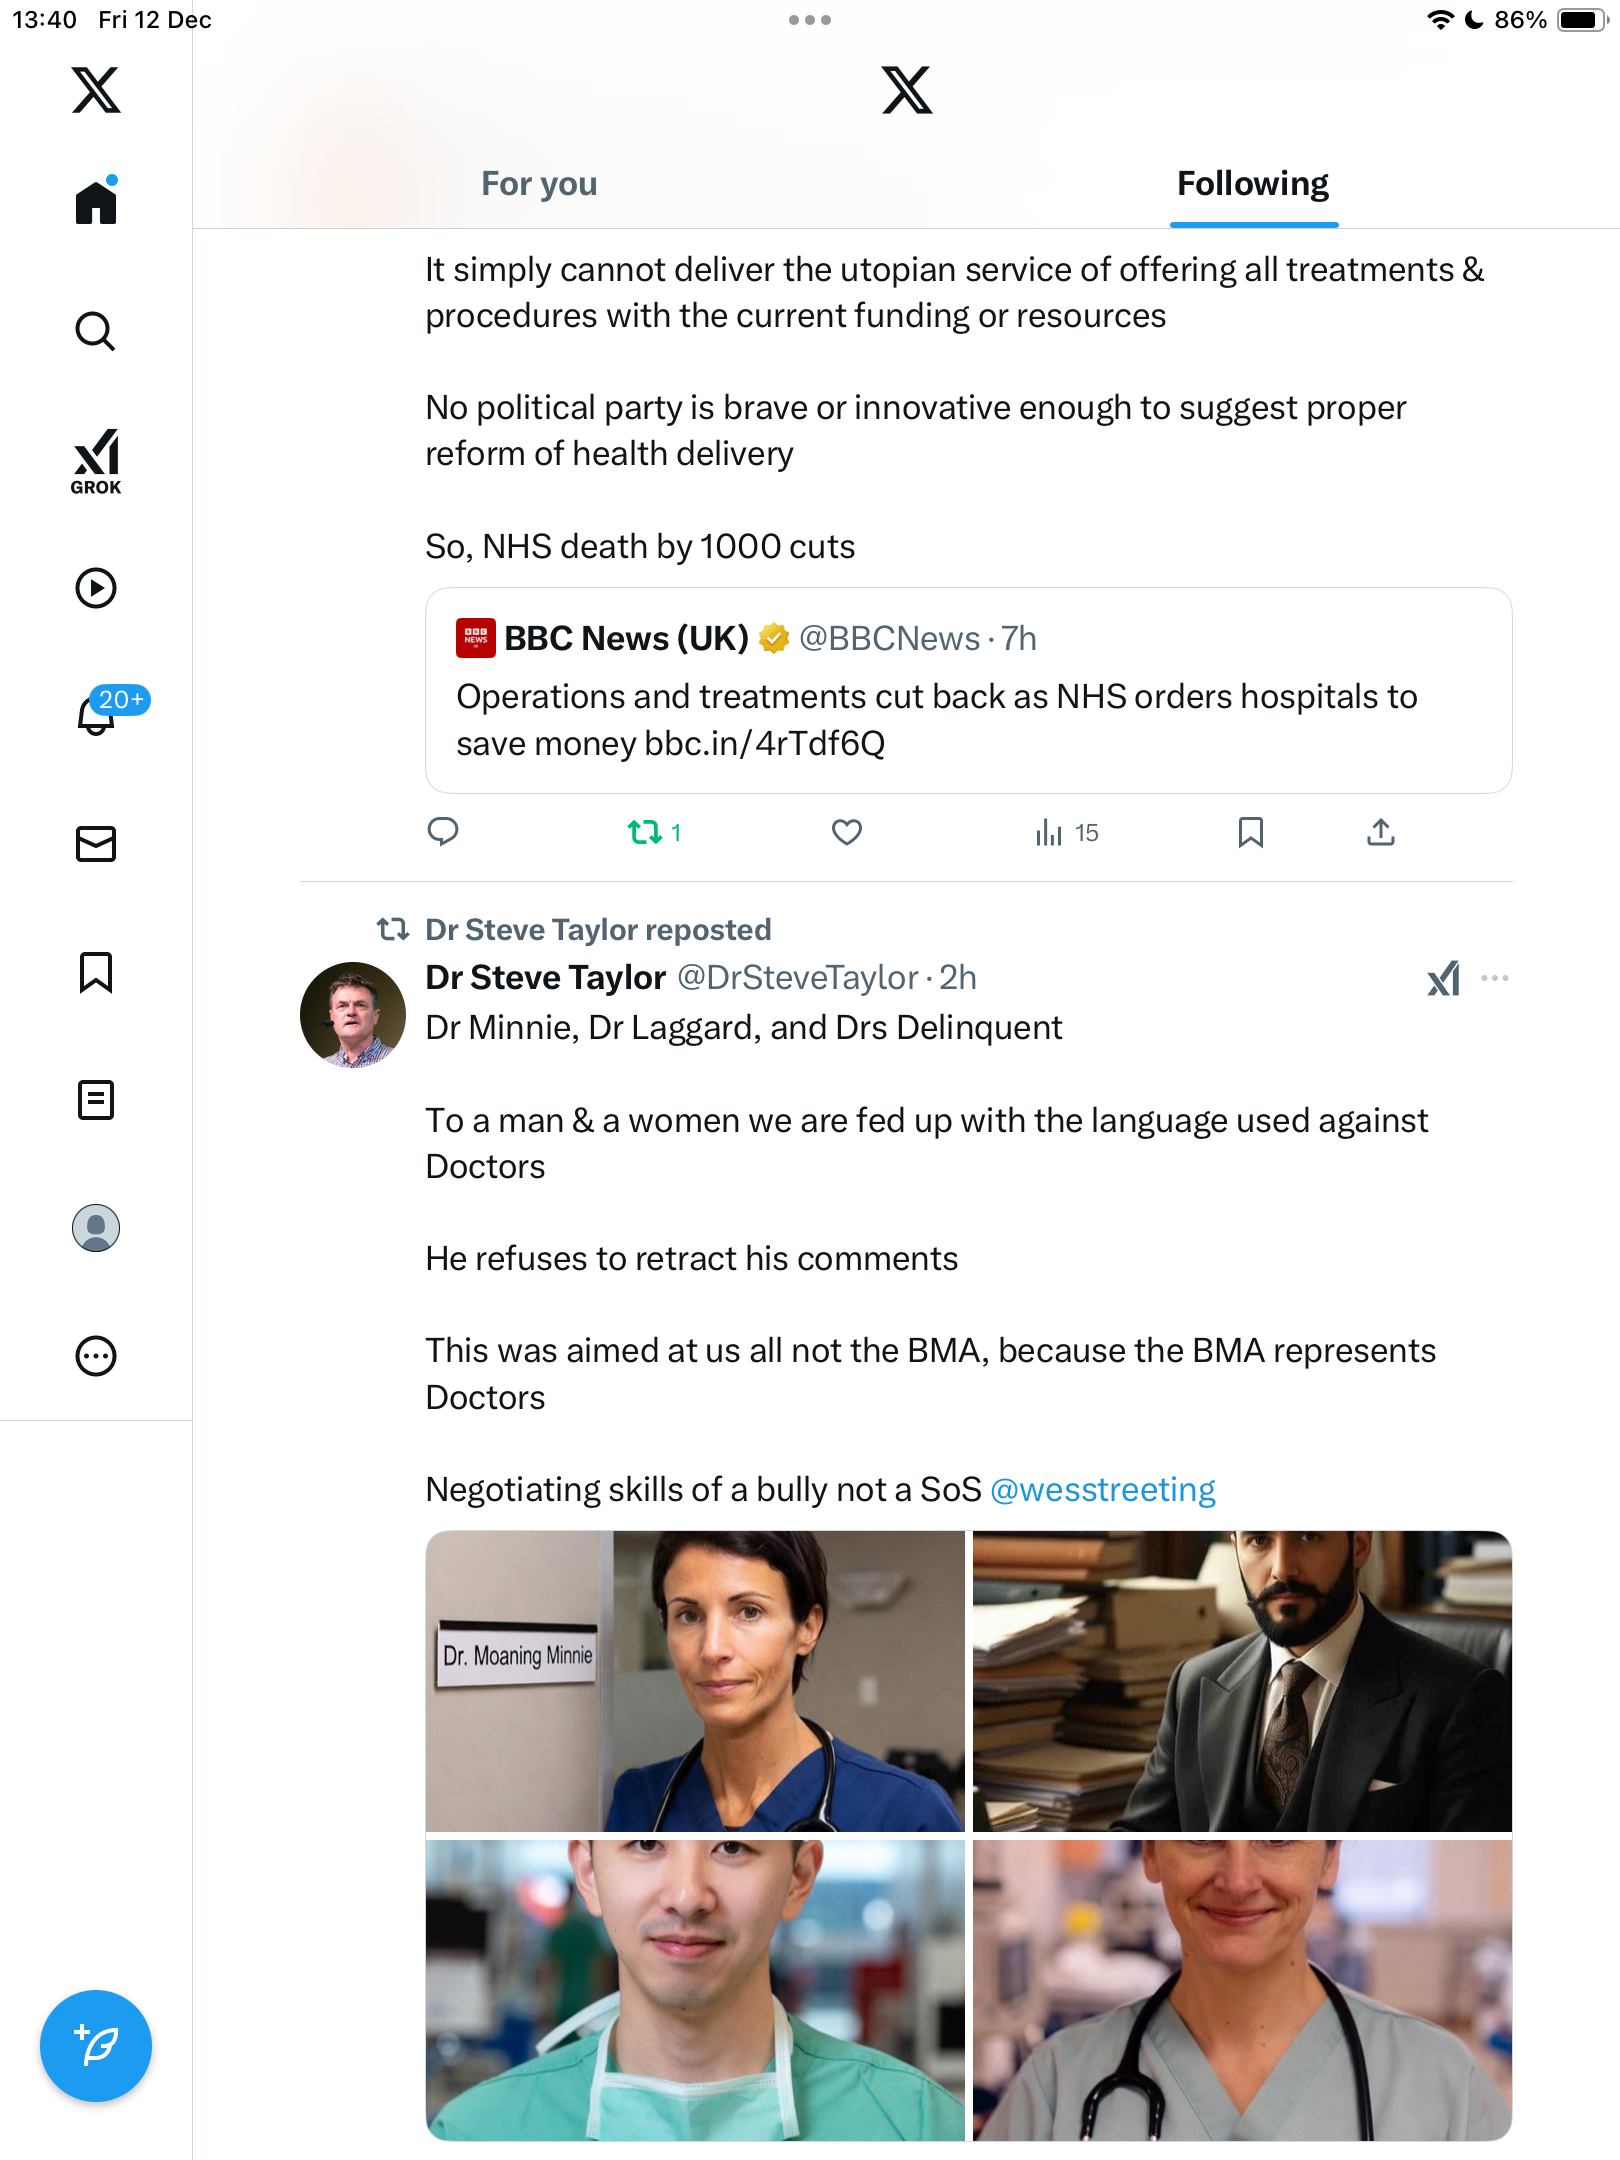Open notifications bell with 20+ badge
The height and width of the screenshot is (2160, 1620).
(98, 714)
